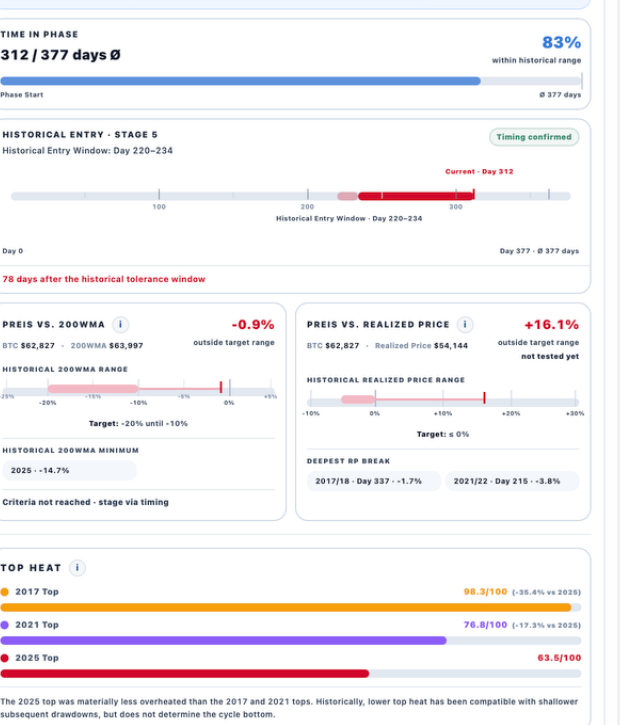Click the red dot beside 2025 Top
The width and height of the screenshot is (620, 725).
click(5, 658)
